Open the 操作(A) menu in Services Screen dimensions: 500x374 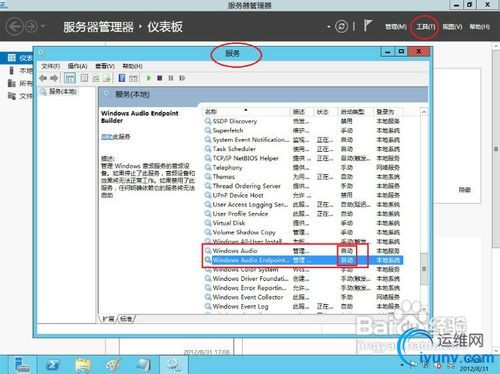click(77, 66)
